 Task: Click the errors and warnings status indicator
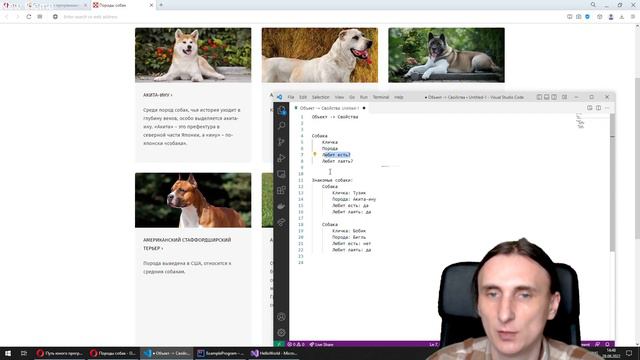[x=296, y=344]
